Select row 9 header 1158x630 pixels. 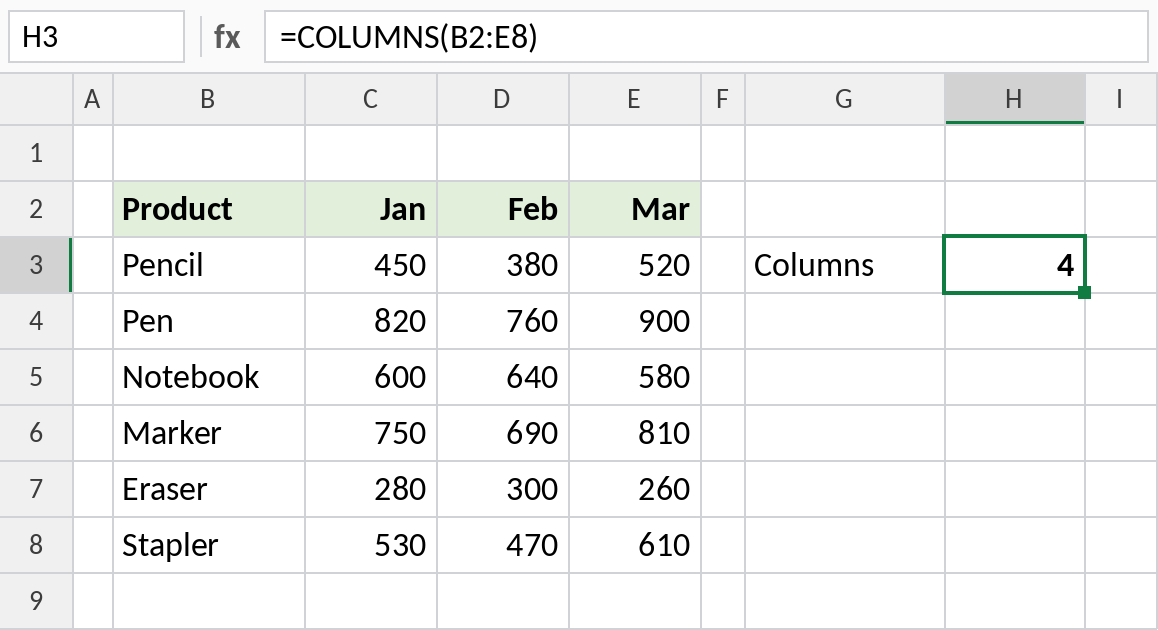[36, 601]
